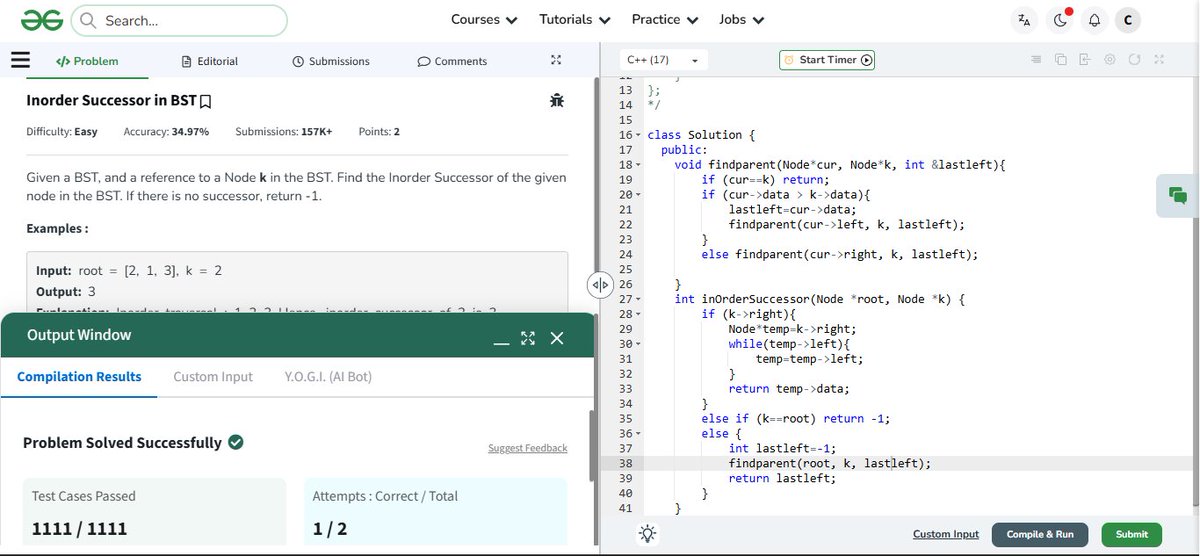Reset the code with refresh icon
1200x556 pixels.
(1134, 60)
